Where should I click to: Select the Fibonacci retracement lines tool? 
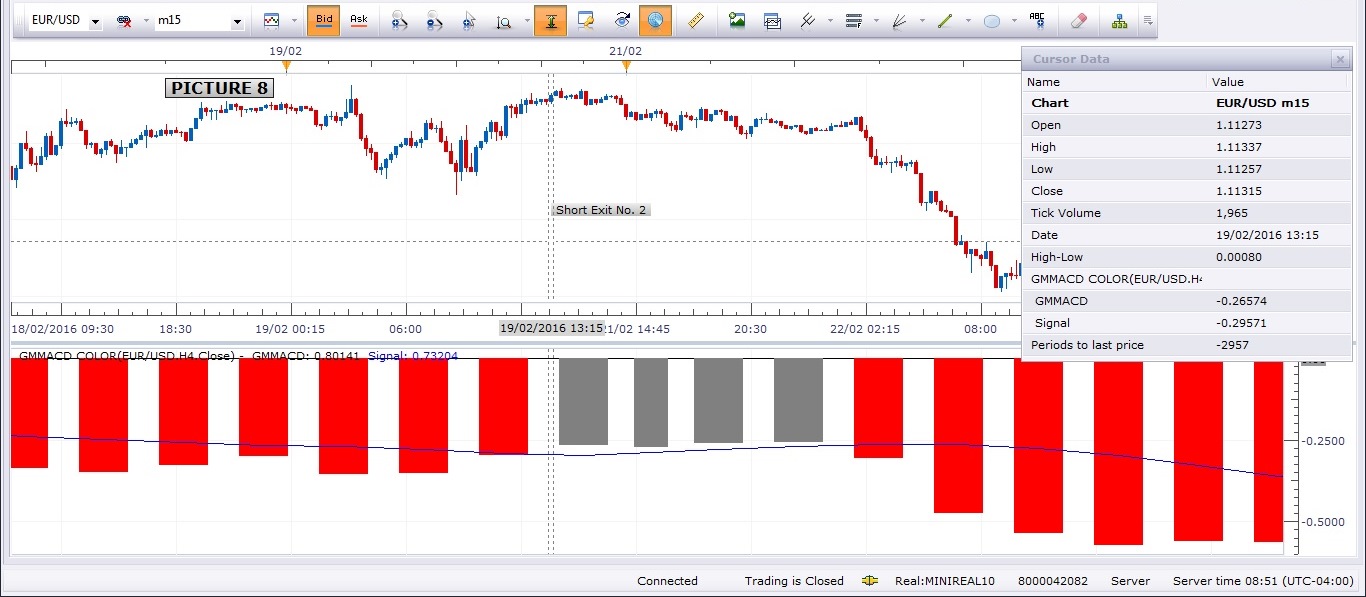click(x=853, y=20)
